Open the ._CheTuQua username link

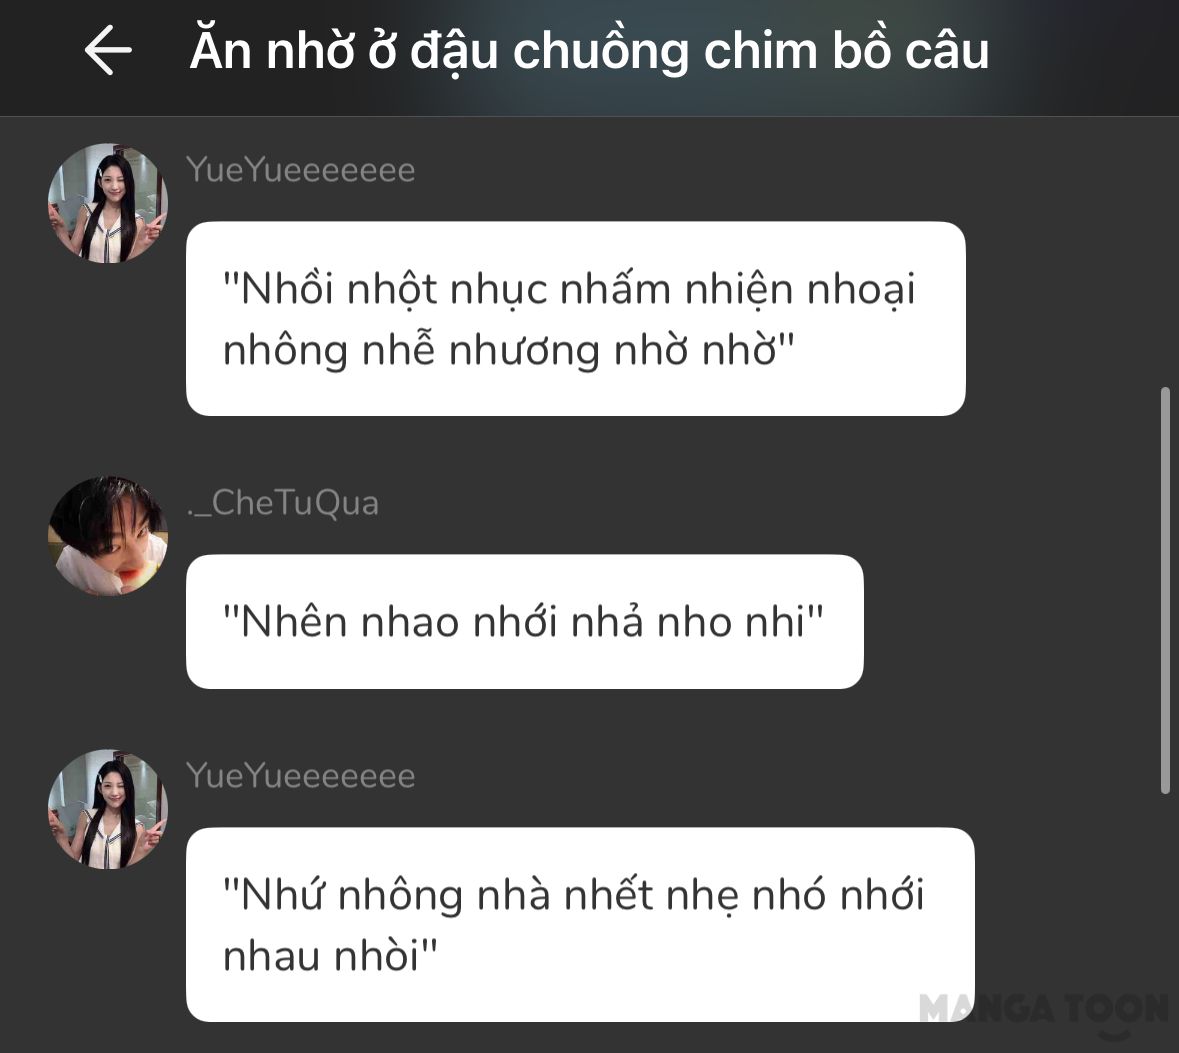click(283, 503)
